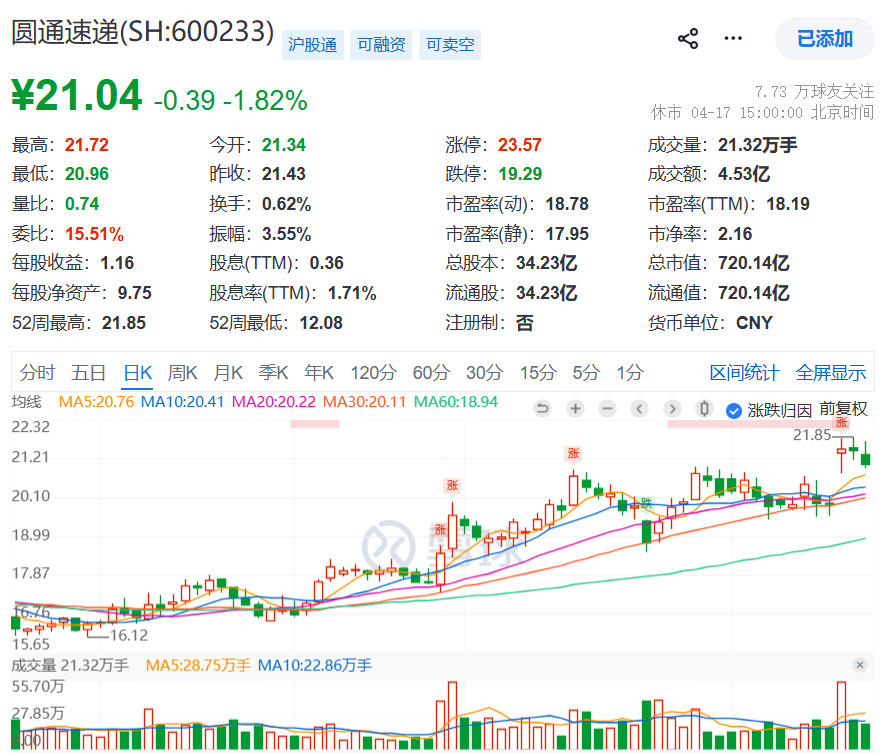Click the 52周最高 value 21.85
884x753 pixels.
(x=123, y=323)
